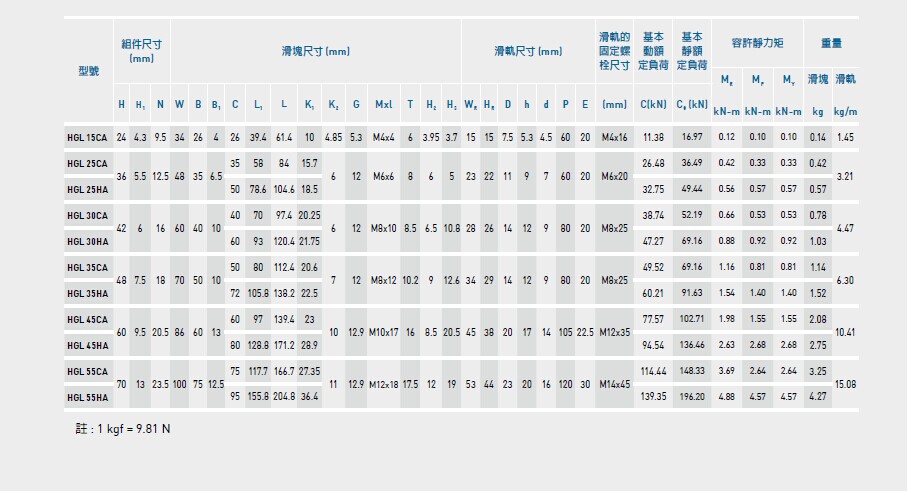
Task: Select the 組件尺寸 (mm) header cell
Action: pyautogui.click(x=141, y=50)
